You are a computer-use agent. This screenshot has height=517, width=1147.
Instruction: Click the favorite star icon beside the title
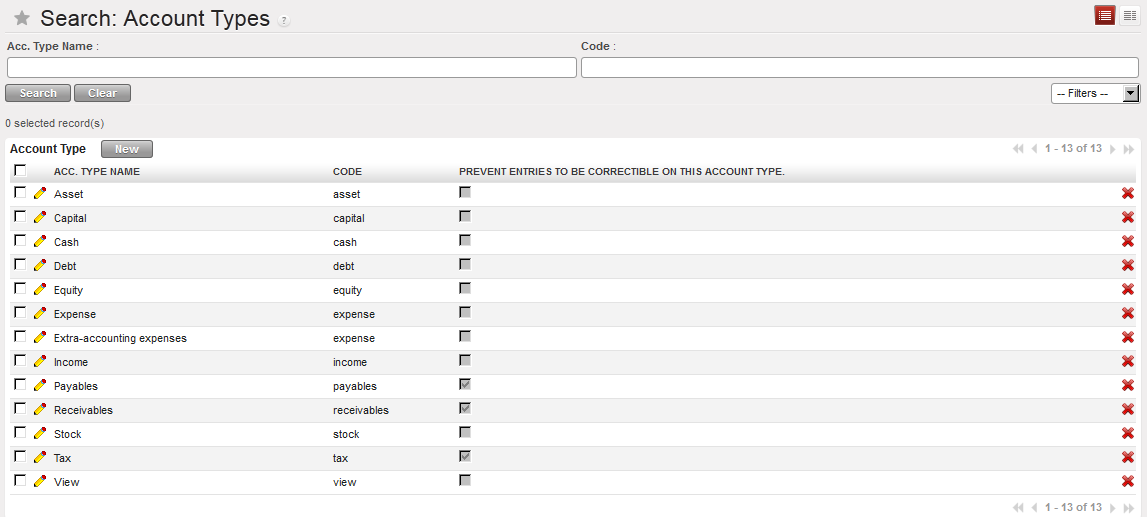(22, 19)
